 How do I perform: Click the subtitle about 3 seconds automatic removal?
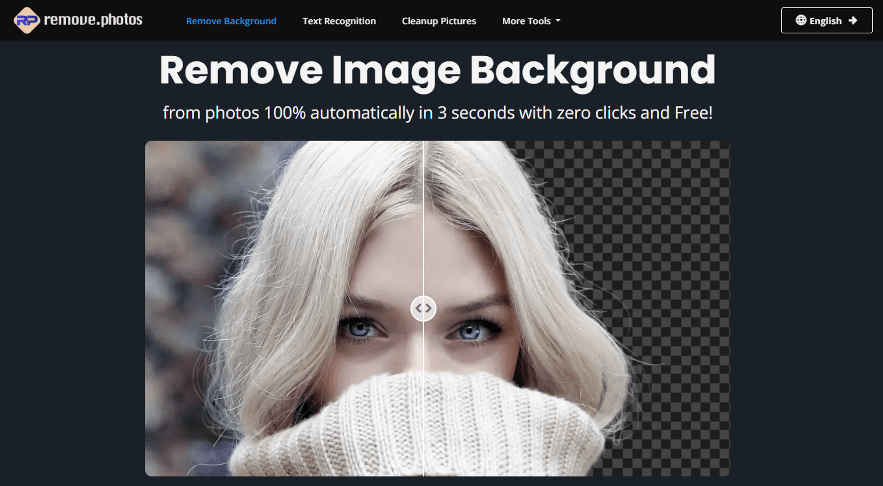click(x=437, y=113)
